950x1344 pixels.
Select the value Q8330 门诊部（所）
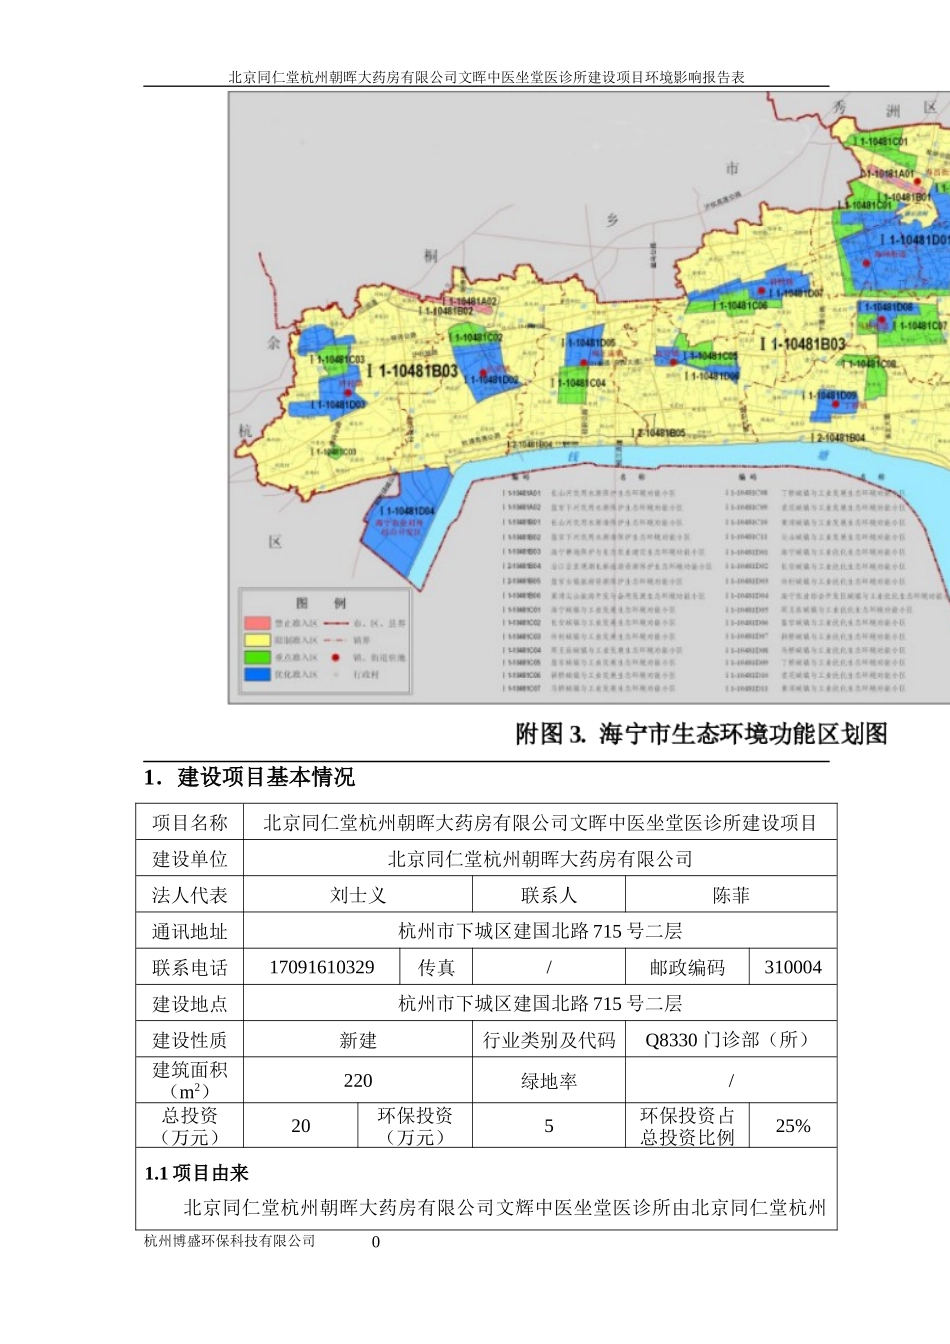click(731, 1040)
